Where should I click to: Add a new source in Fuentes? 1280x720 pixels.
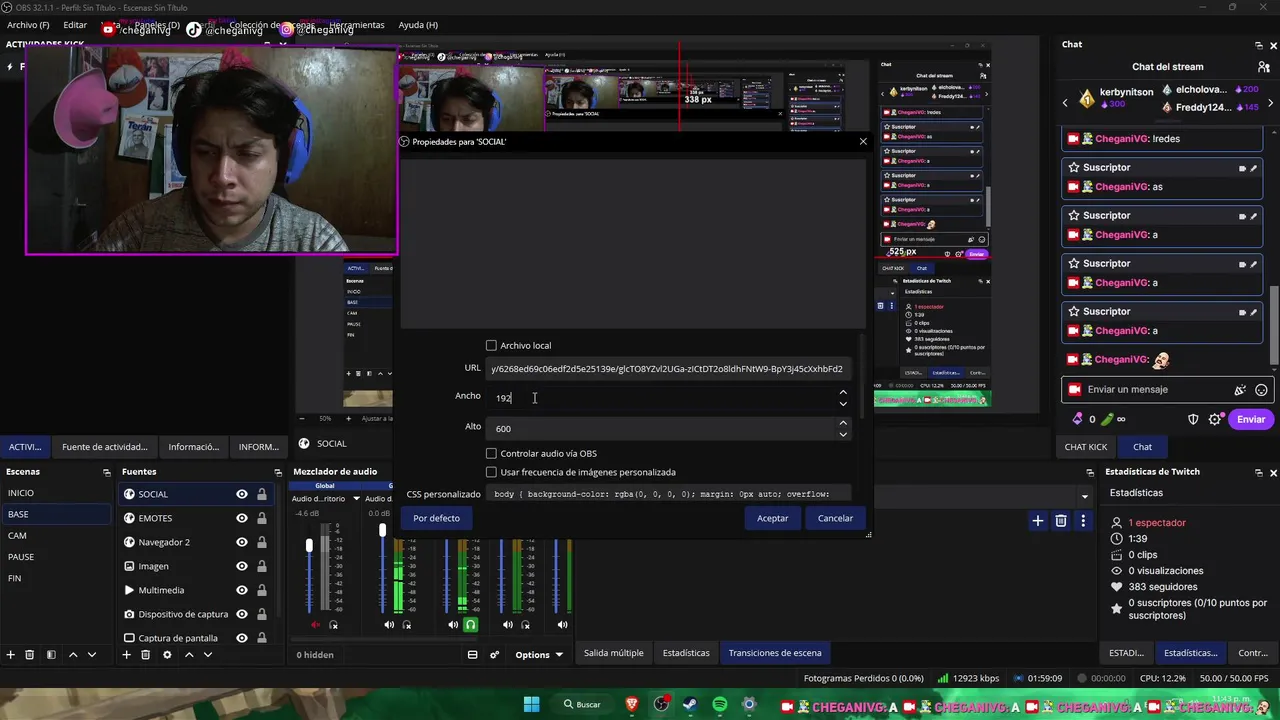pos(126,655)
